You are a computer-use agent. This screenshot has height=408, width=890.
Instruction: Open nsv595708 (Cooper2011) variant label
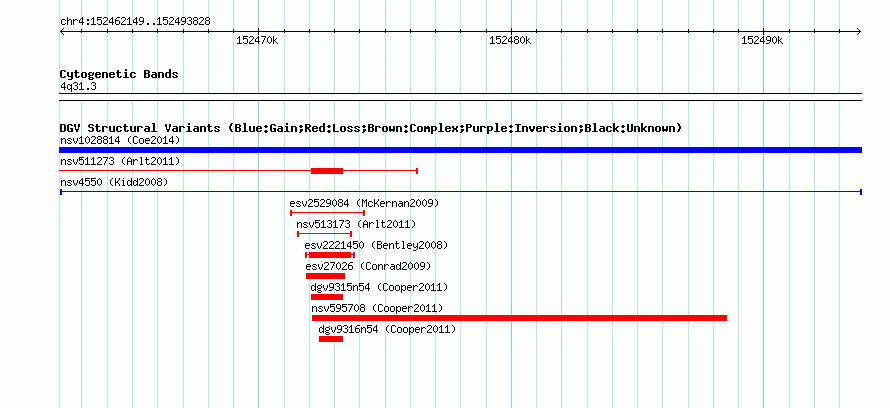tap(377, 308)
